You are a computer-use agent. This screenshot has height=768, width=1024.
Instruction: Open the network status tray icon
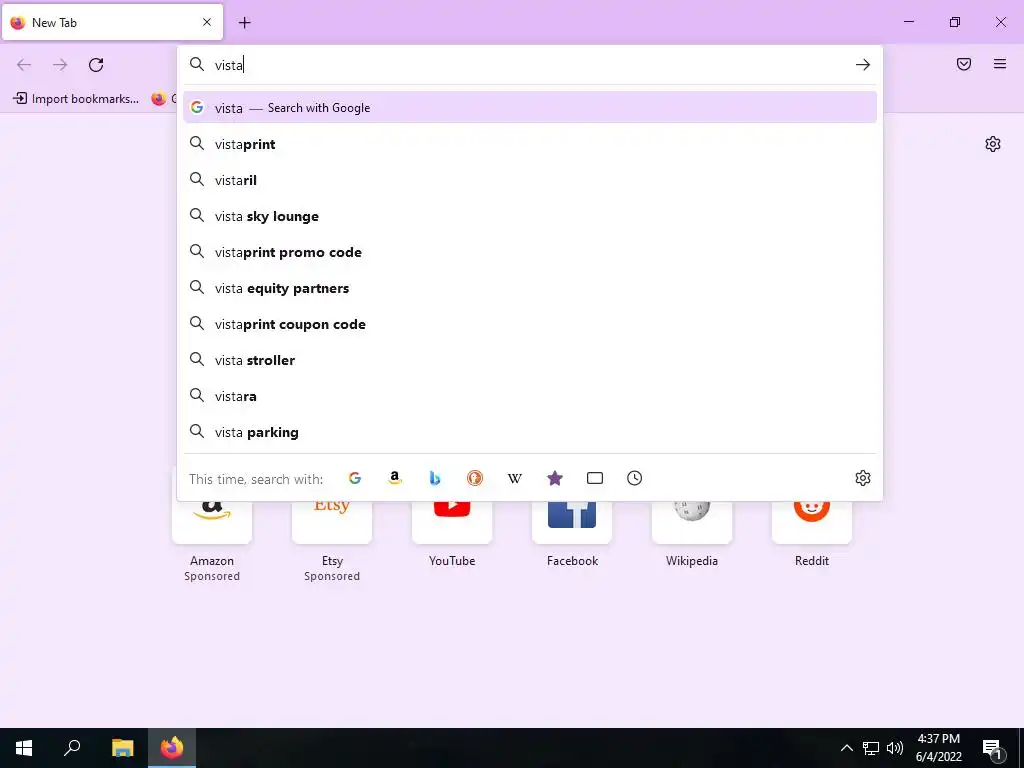coord(871,748)
